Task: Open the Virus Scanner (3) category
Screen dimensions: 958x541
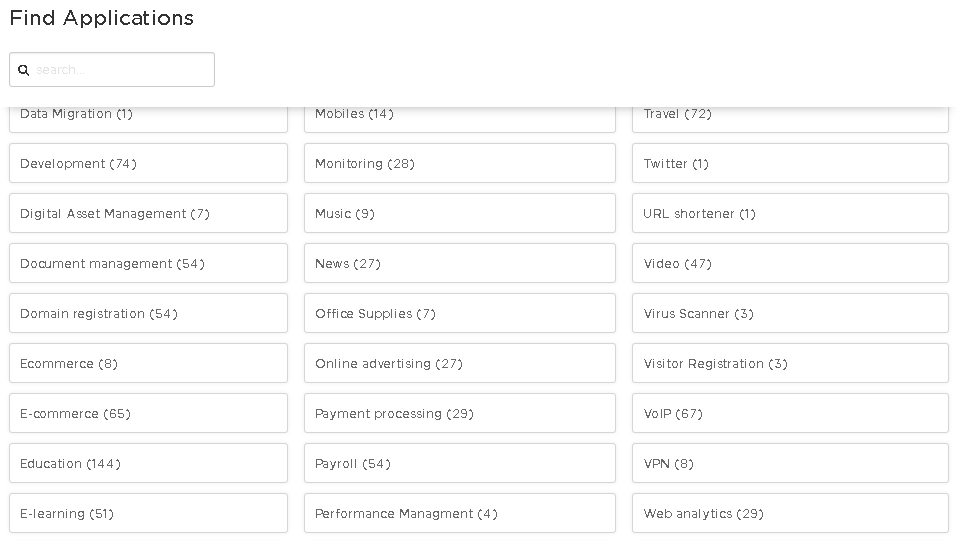Action: (790, 313)
